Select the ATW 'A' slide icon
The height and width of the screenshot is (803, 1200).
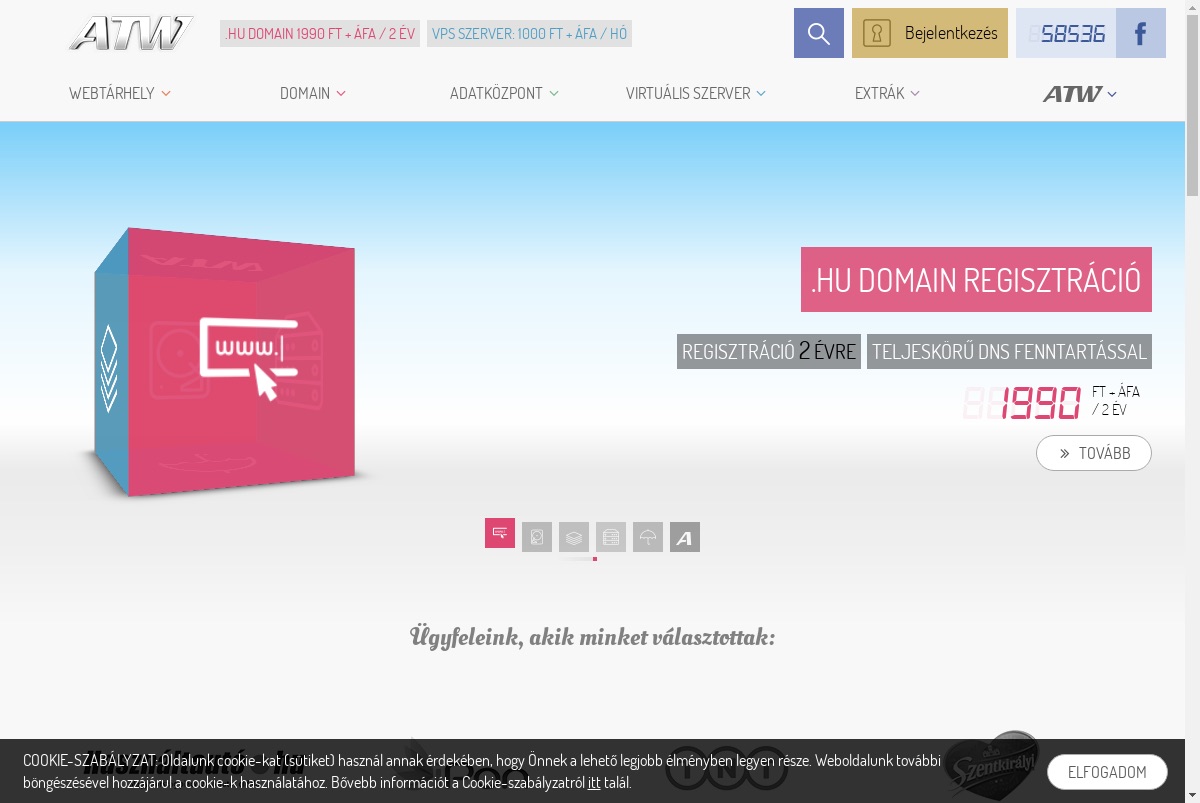(x=685, y=537)
